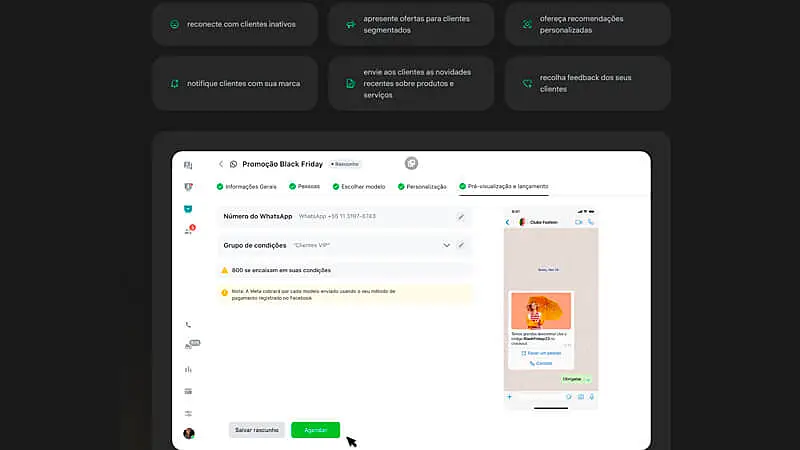Click 'notifique clientes com sua marca' card
The height and width of the screenshot is (450, 800).
[235, 83]
